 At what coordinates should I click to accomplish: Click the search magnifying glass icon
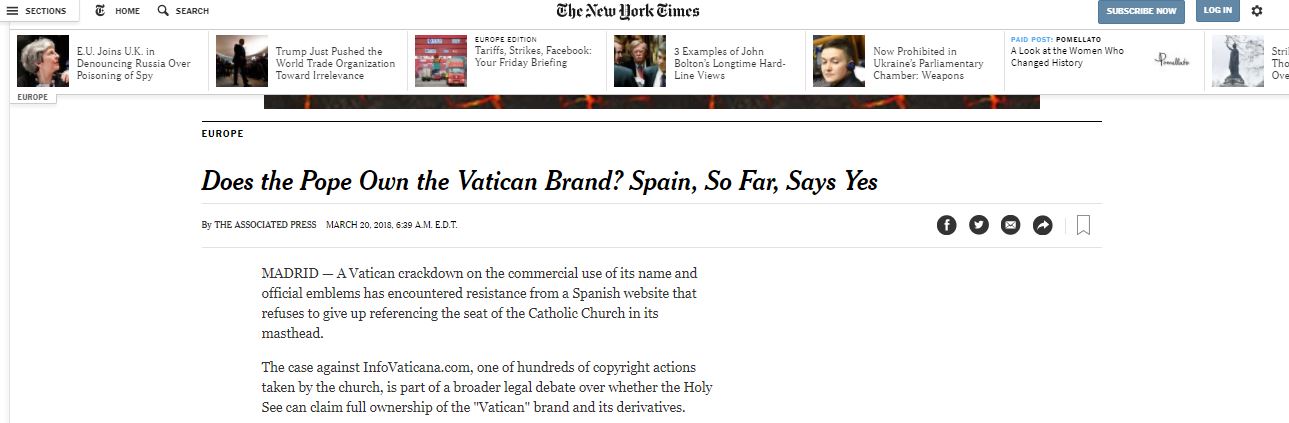163,11
